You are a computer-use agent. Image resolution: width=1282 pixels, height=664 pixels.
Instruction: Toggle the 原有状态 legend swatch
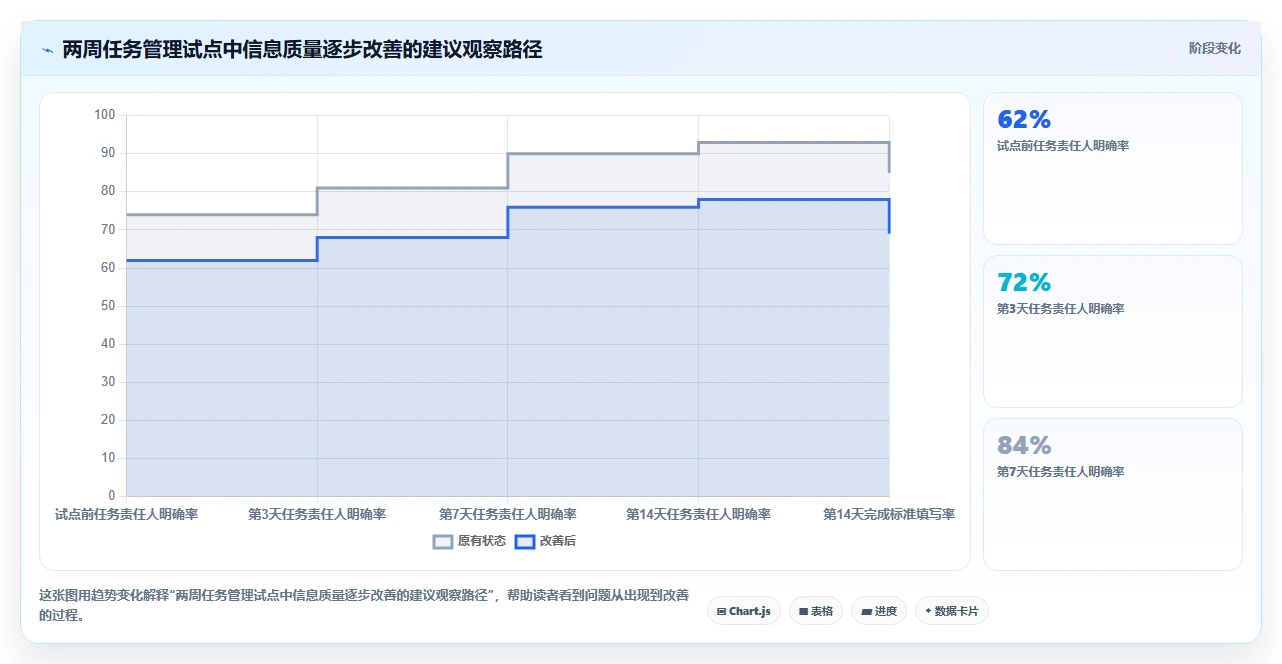[x=443, y=541]
